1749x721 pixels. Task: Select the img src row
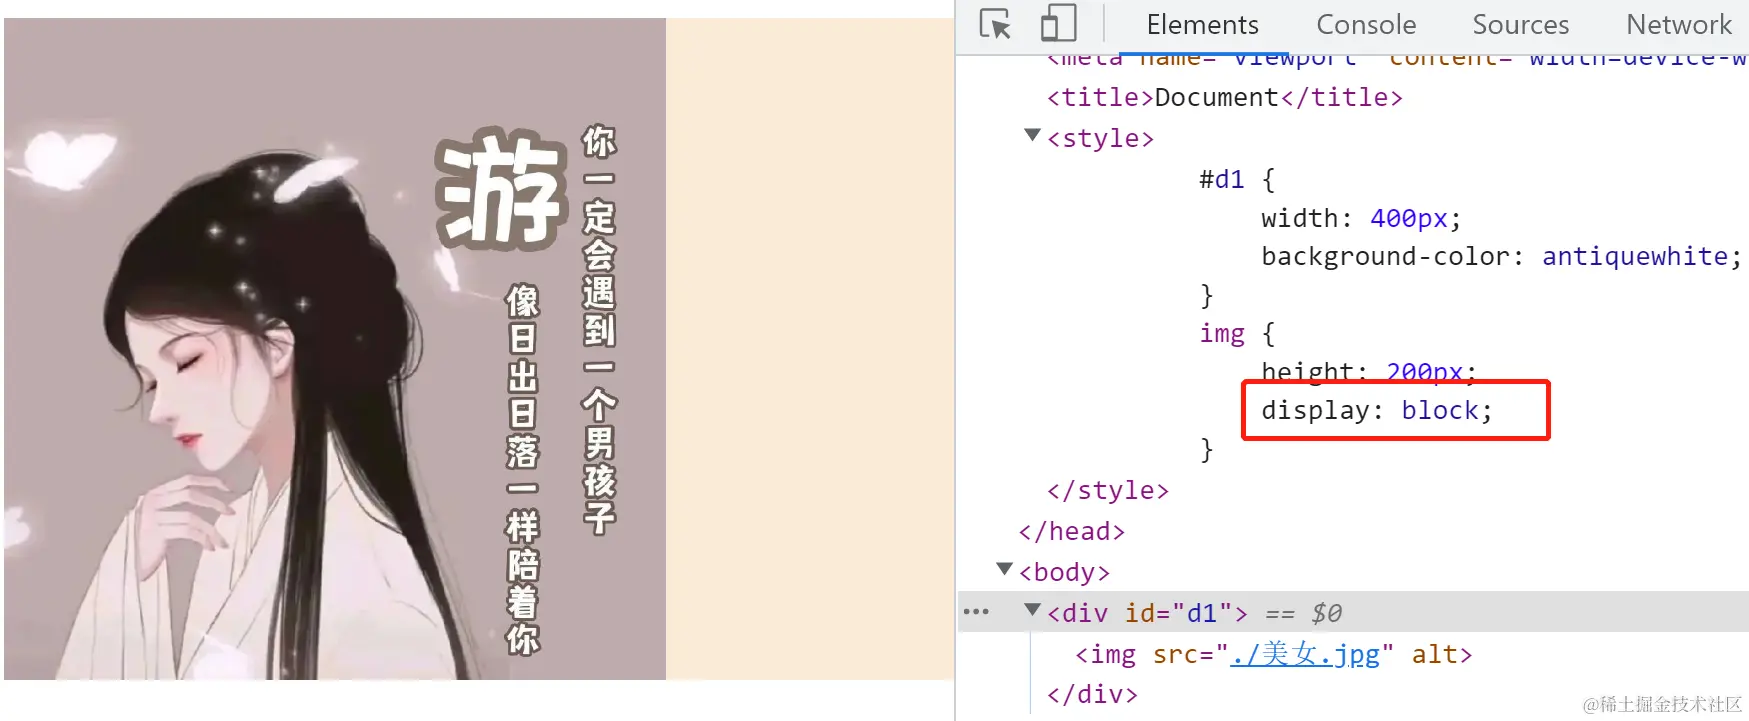1273,654
